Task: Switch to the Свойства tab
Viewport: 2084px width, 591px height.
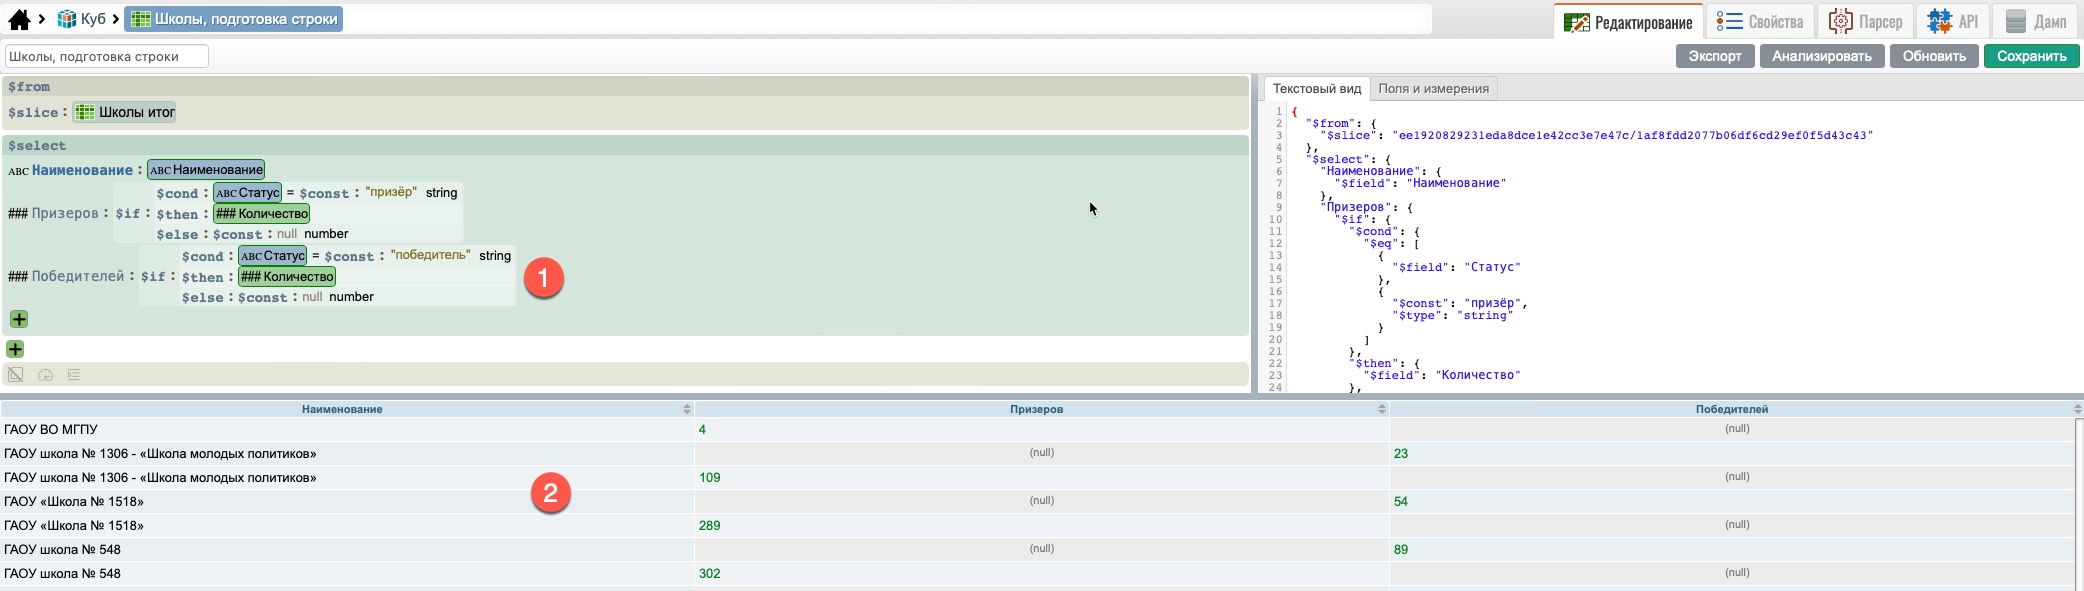Action: pyautogui.click(x=1760, y=21)
